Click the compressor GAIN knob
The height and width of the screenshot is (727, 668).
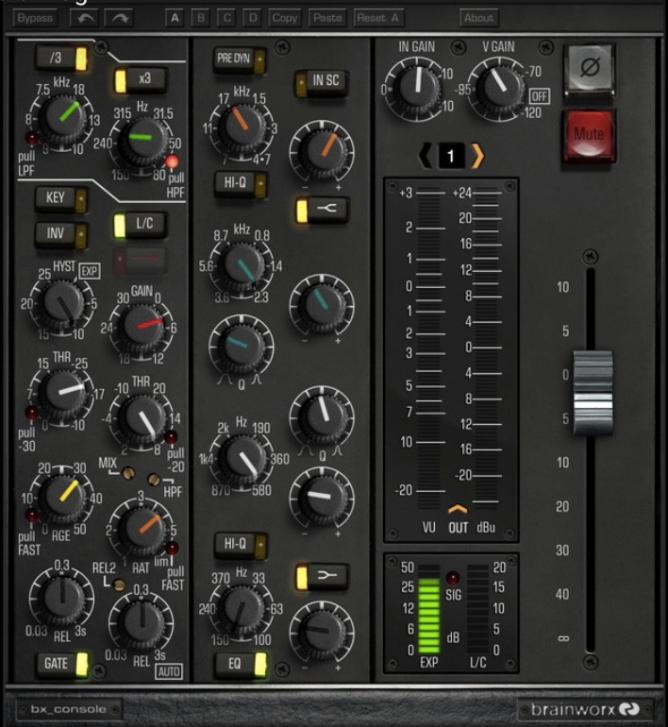142,327
